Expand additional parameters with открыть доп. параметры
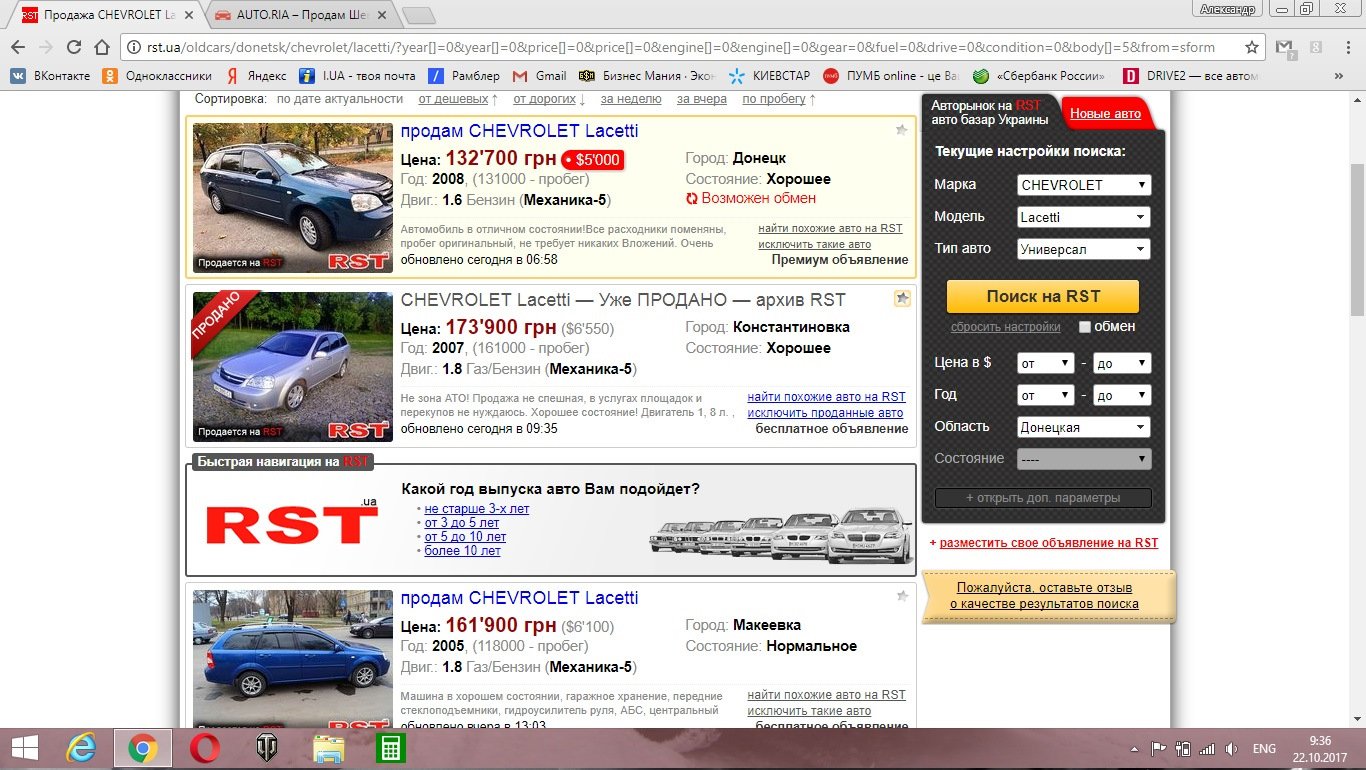Image resolution: width=1366 pixels, height=770 pixels. (1043, 498)
